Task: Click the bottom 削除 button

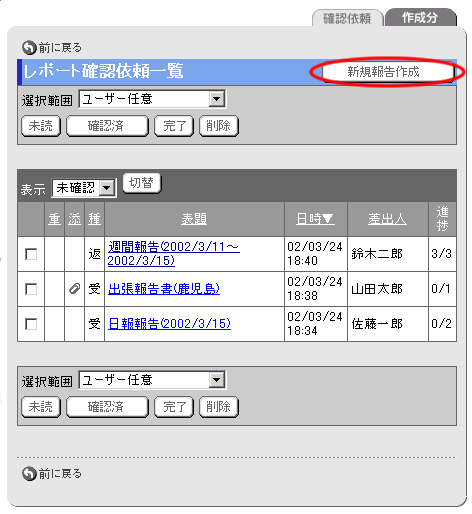Action: [219, 407]
